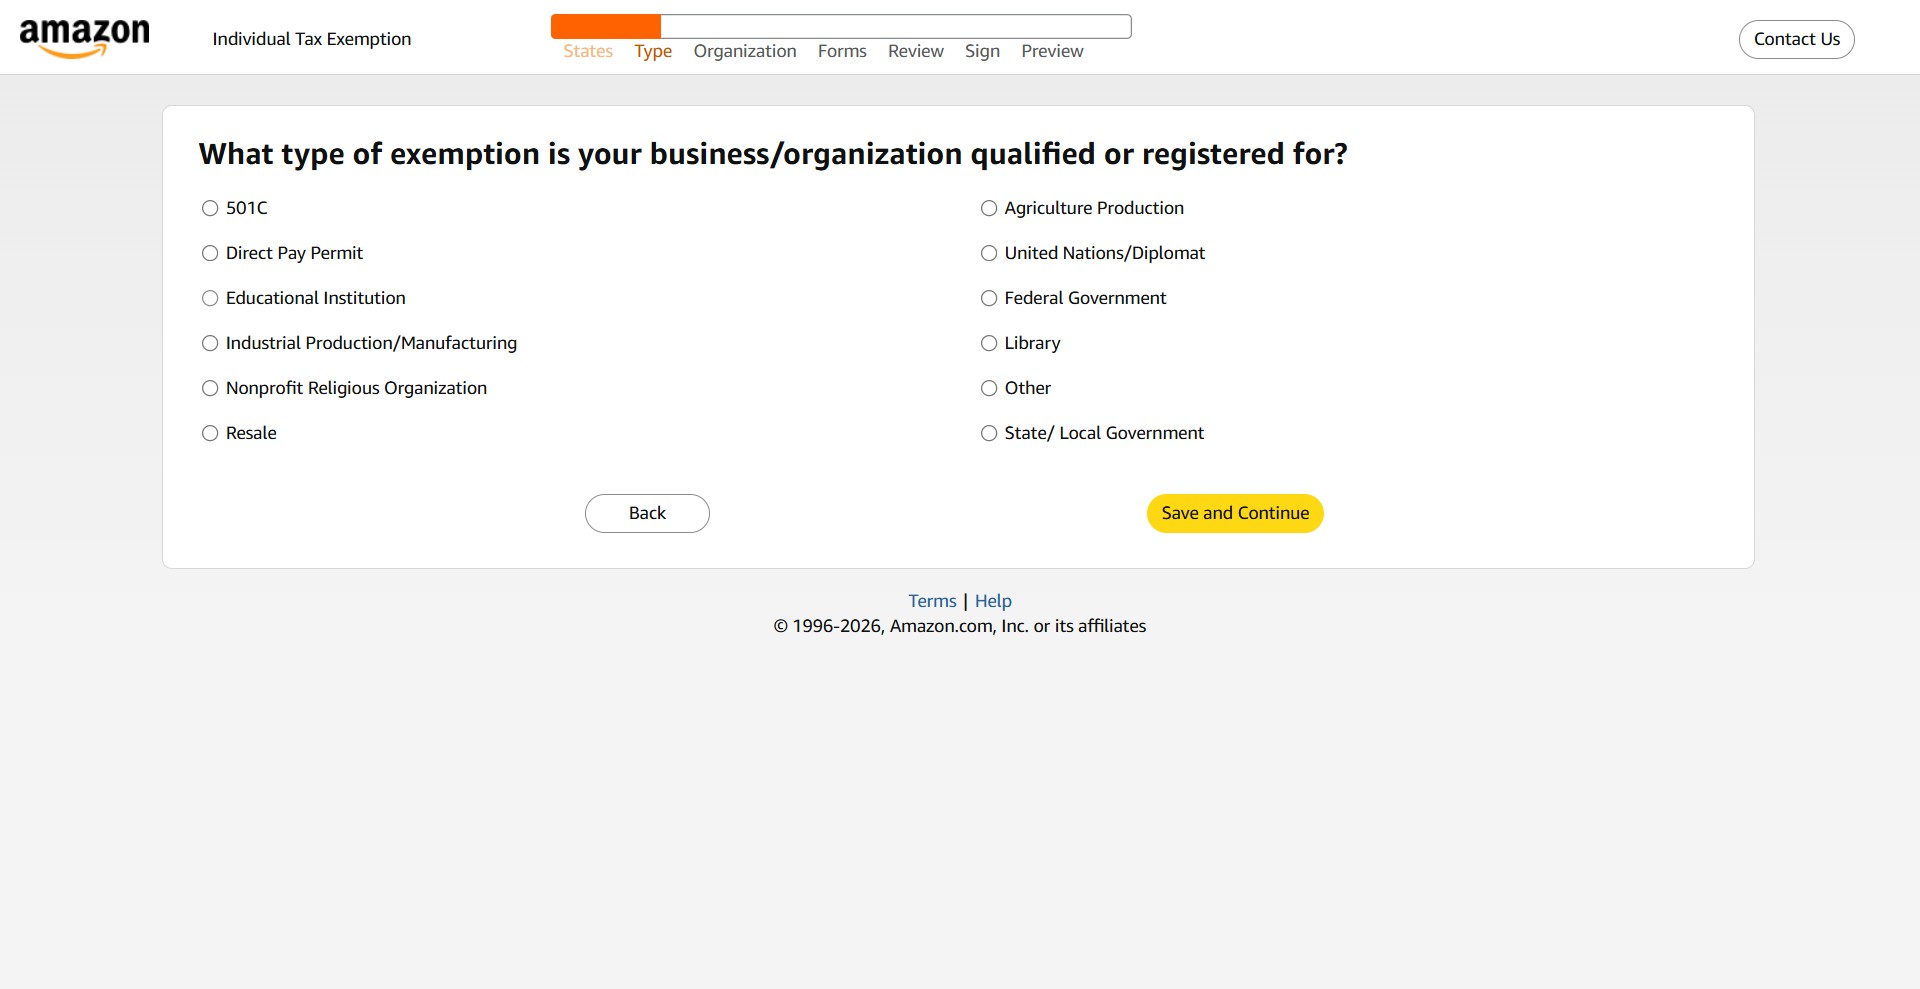The width and height of the screenshot is (1920, 989).
Task: Click the Save and Continue button
Action: pos(1234,513)
